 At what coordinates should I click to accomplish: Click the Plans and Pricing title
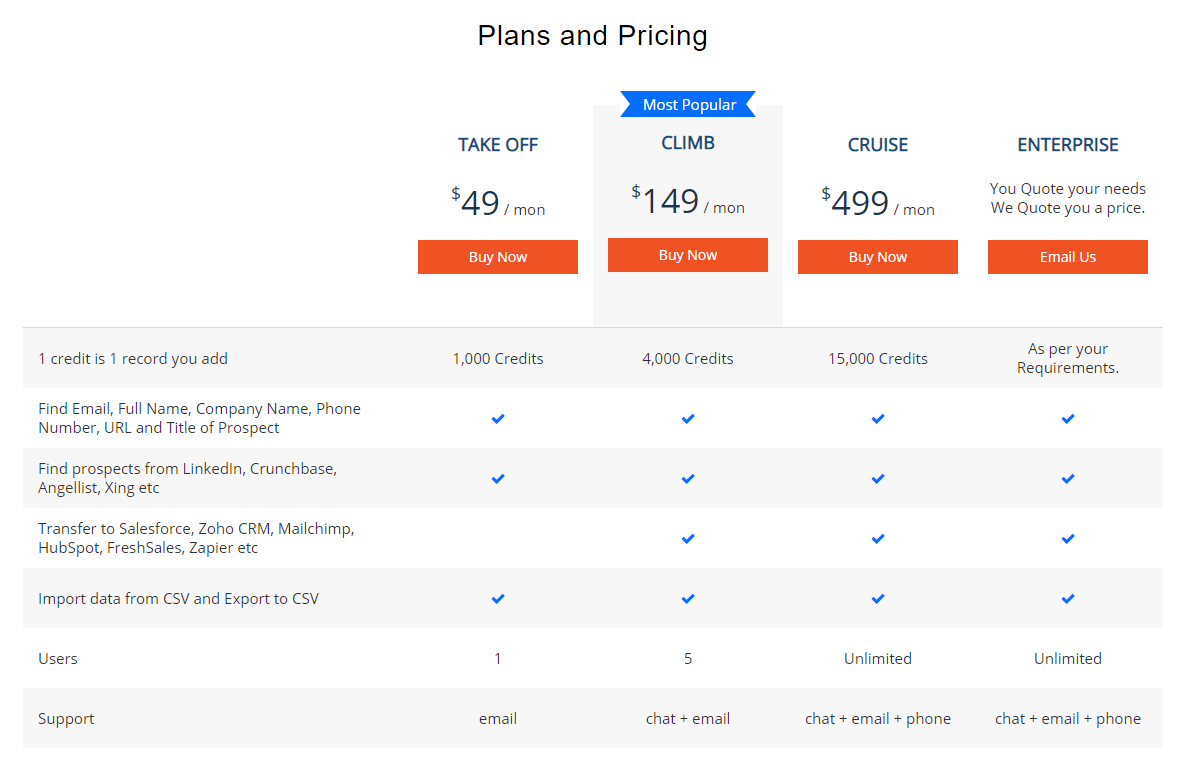coord(593,36)
